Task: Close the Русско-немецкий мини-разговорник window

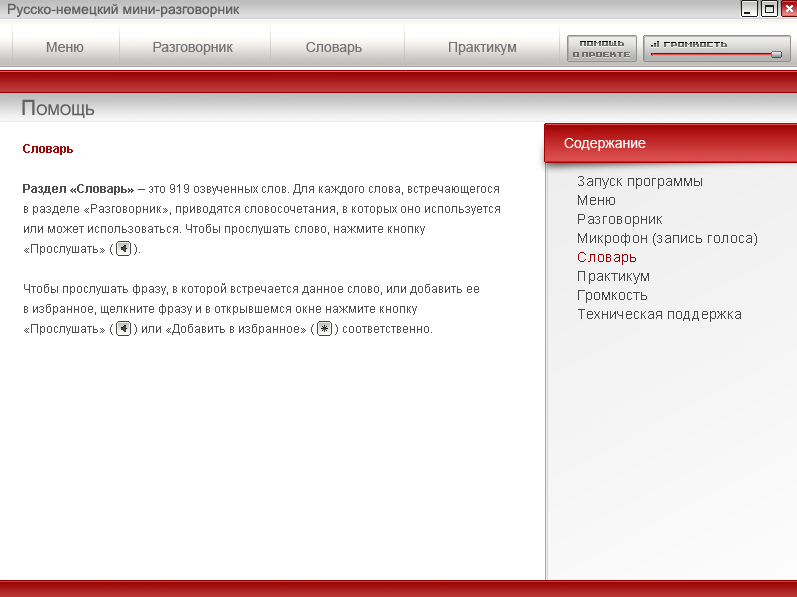Action: coord(789,9)
